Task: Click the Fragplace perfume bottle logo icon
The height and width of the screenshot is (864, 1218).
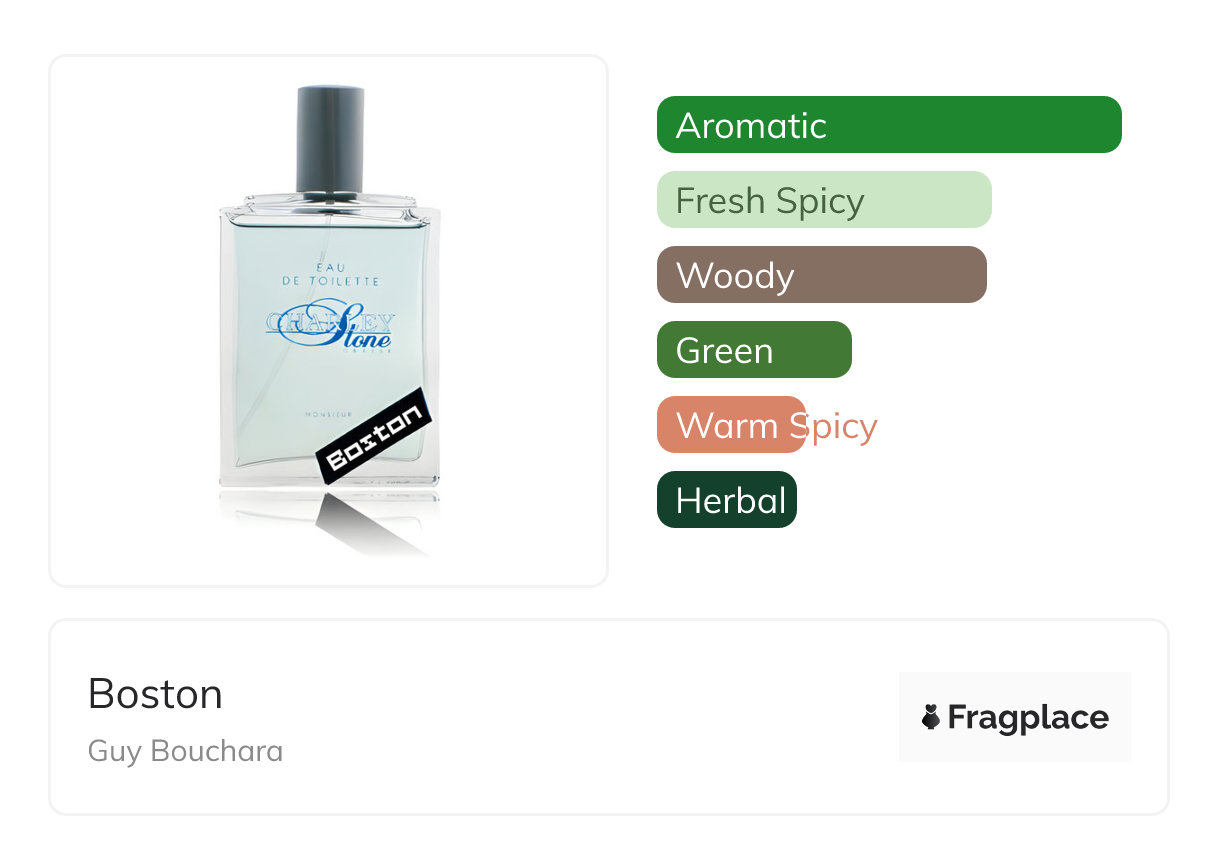Action: point(931,717)
